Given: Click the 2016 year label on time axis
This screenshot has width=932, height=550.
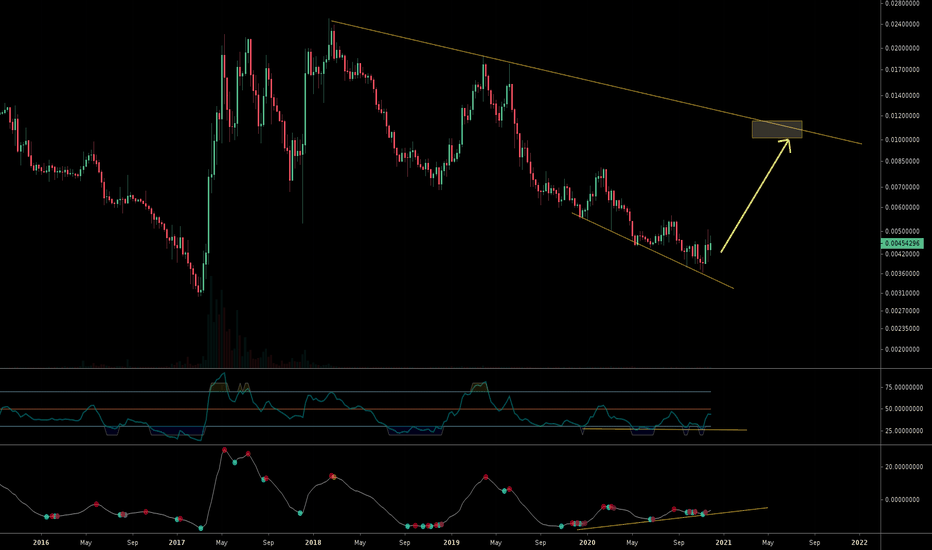Looking at the screenshot, I should pyautogui.click(x=41, y=542).
